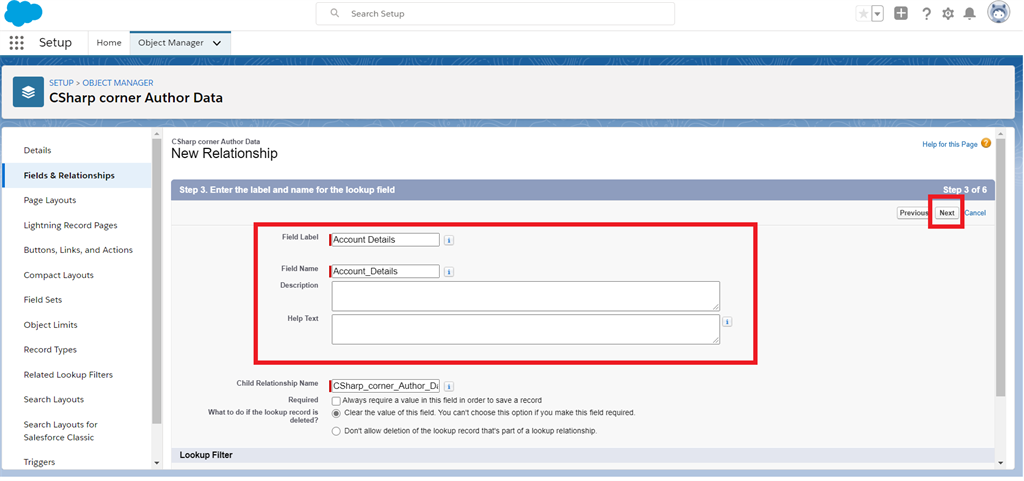Click the main page vertical scrollbar
The width and height of the screenshot is (1024, 481).
(x=1001, y=268)
